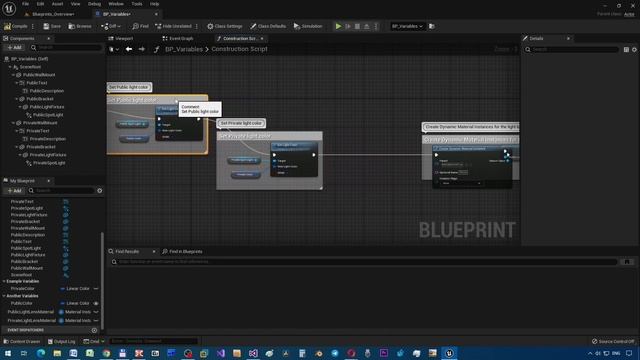This screenshot has width=640, height=360.
Task: Click the Find toolbar button
Action: point(140,26)
